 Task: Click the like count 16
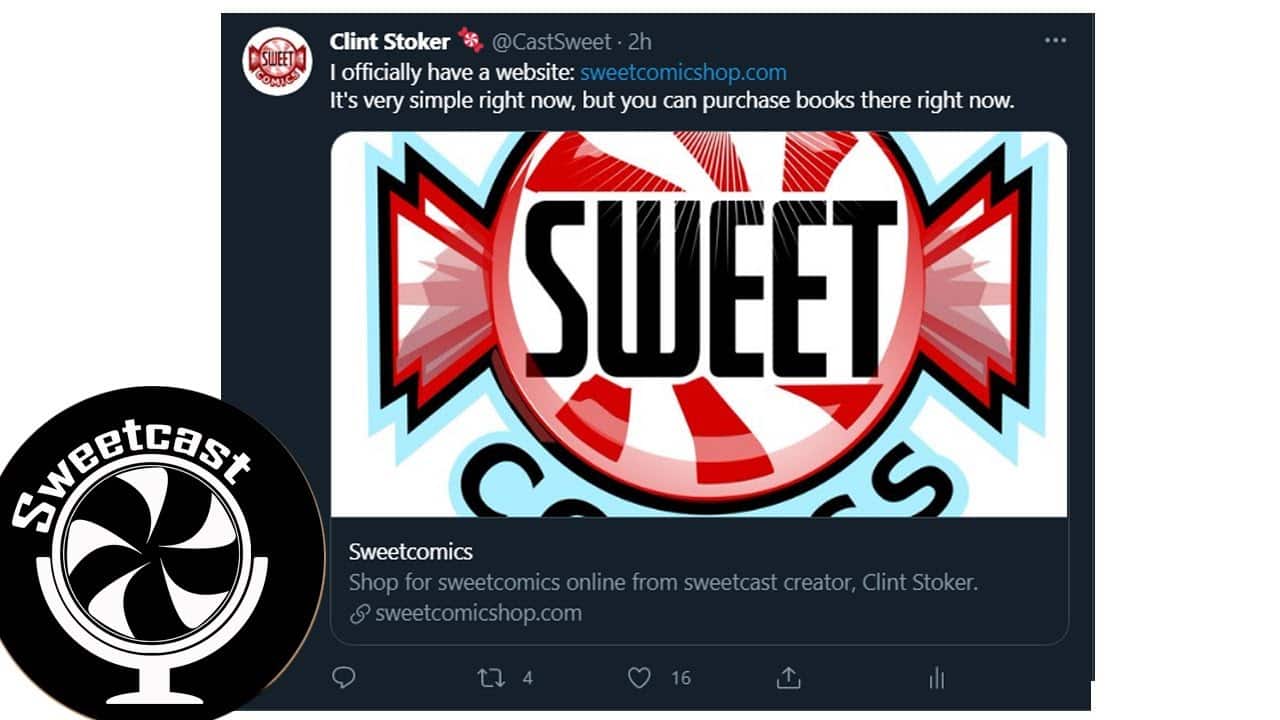(680, 678)
